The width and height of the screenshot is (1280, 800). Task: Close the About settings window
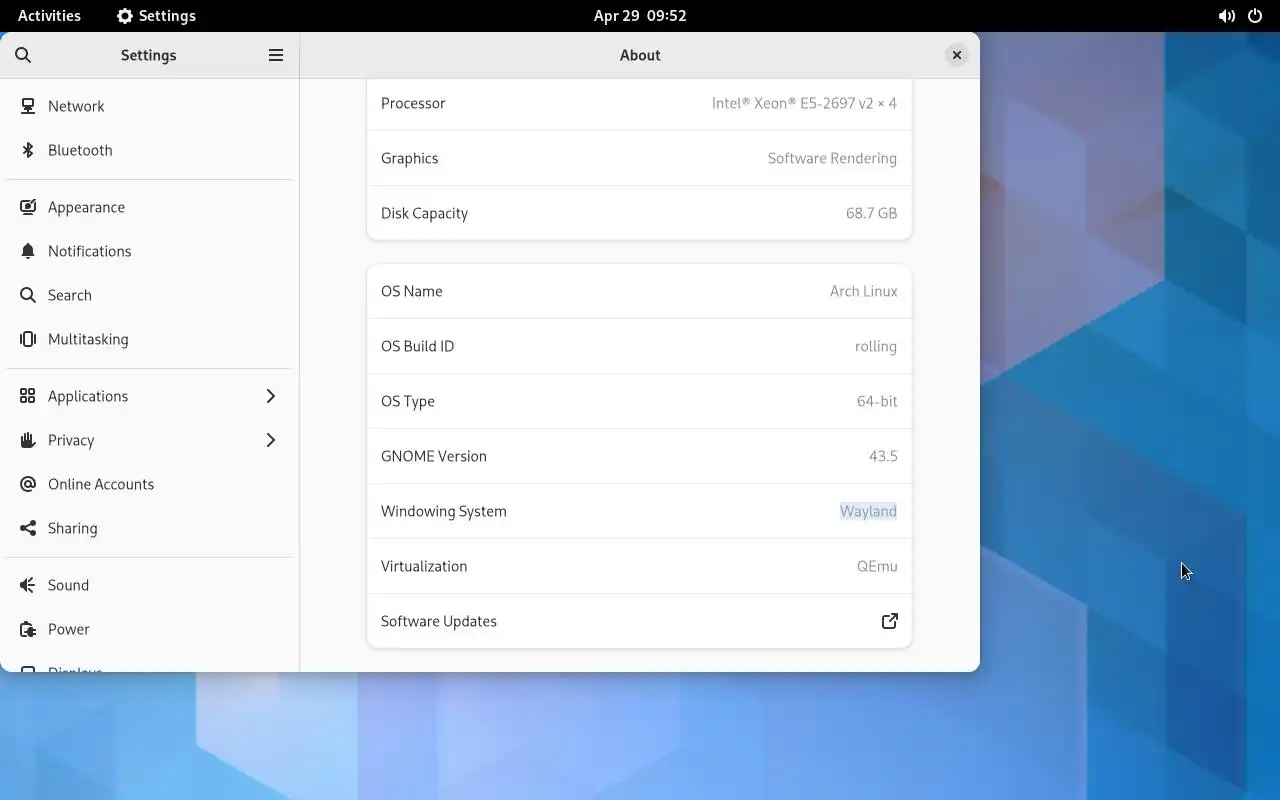957,55
